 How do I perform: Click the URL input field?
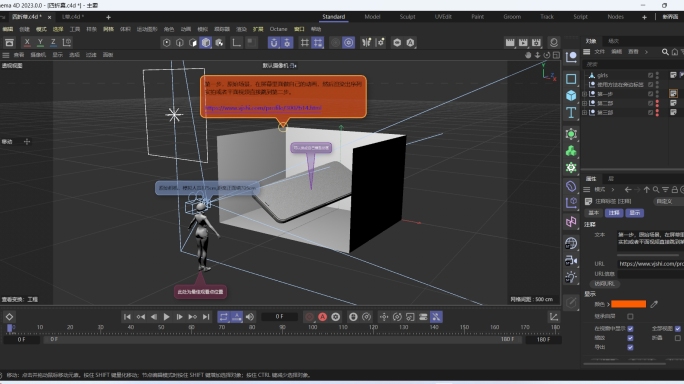point(650,264)
